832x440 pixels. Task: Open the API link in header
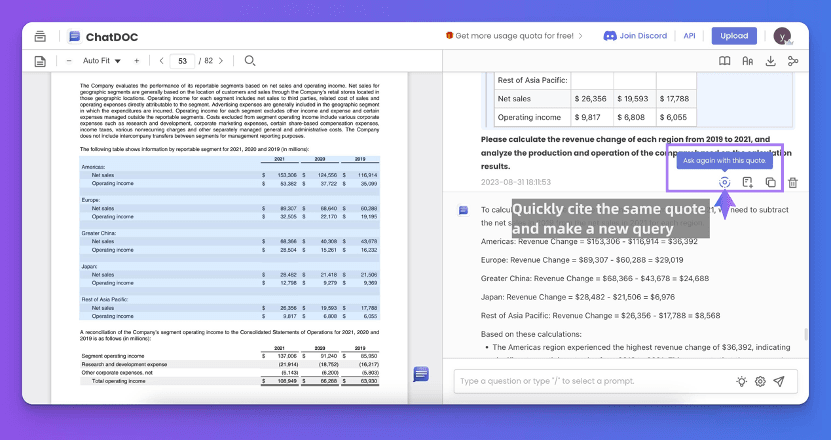[x=689, y=36]
